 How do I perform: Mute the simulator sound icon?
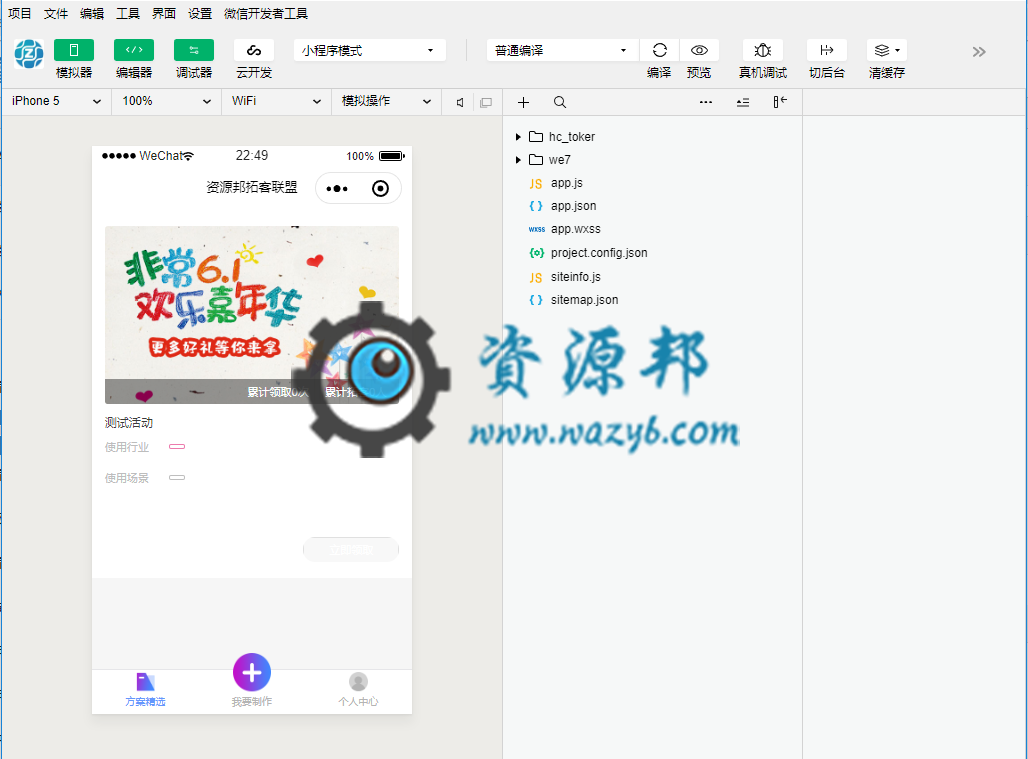click(x=460, y=102)
